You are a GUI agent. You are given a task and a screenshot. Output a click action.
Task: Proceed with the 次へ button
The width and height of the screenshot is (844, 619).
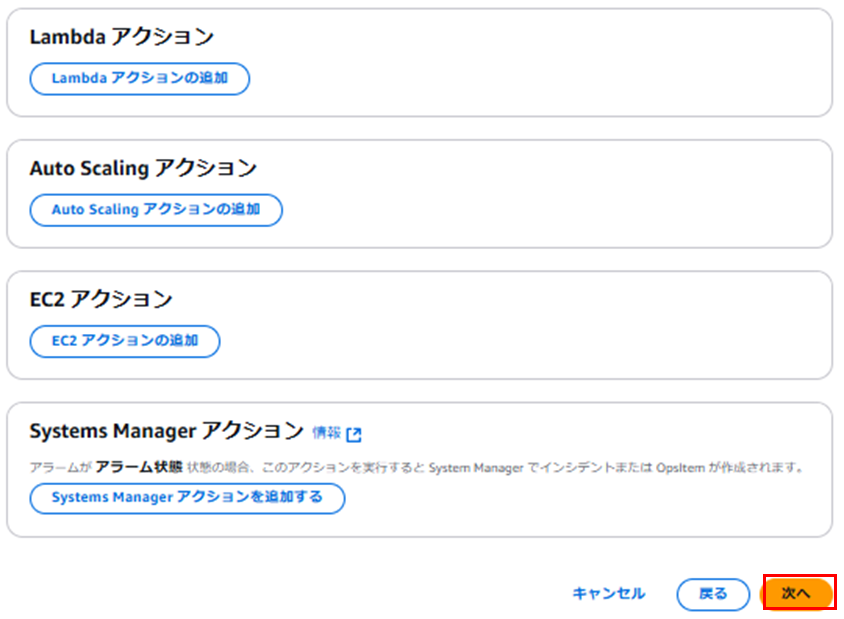pyautogui.click(x=796, y=594)
